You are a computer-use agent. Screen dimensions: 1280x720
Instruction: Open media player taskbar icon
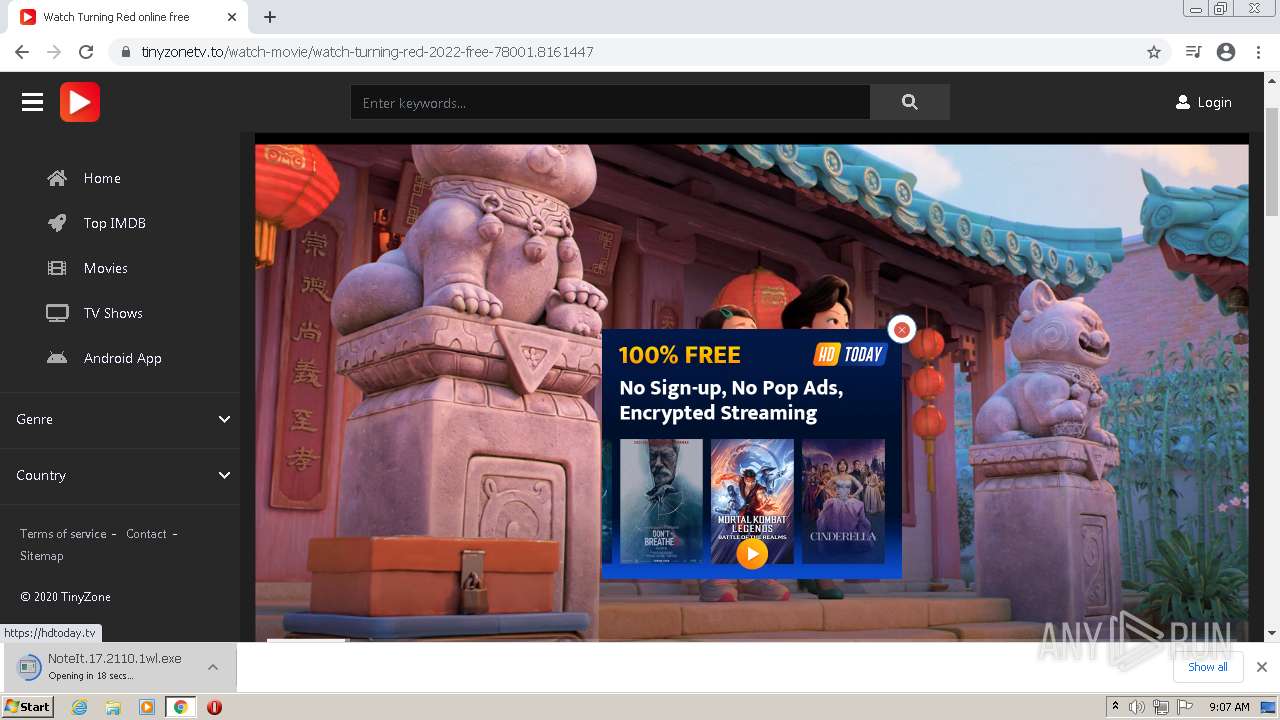click(147, 707)
